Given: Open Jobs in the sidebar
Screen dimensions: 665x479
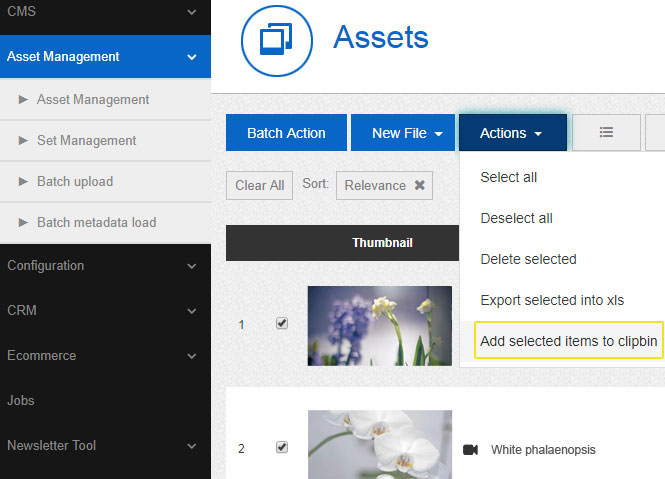Looking at the screenshot, I should tap(21, 401).
